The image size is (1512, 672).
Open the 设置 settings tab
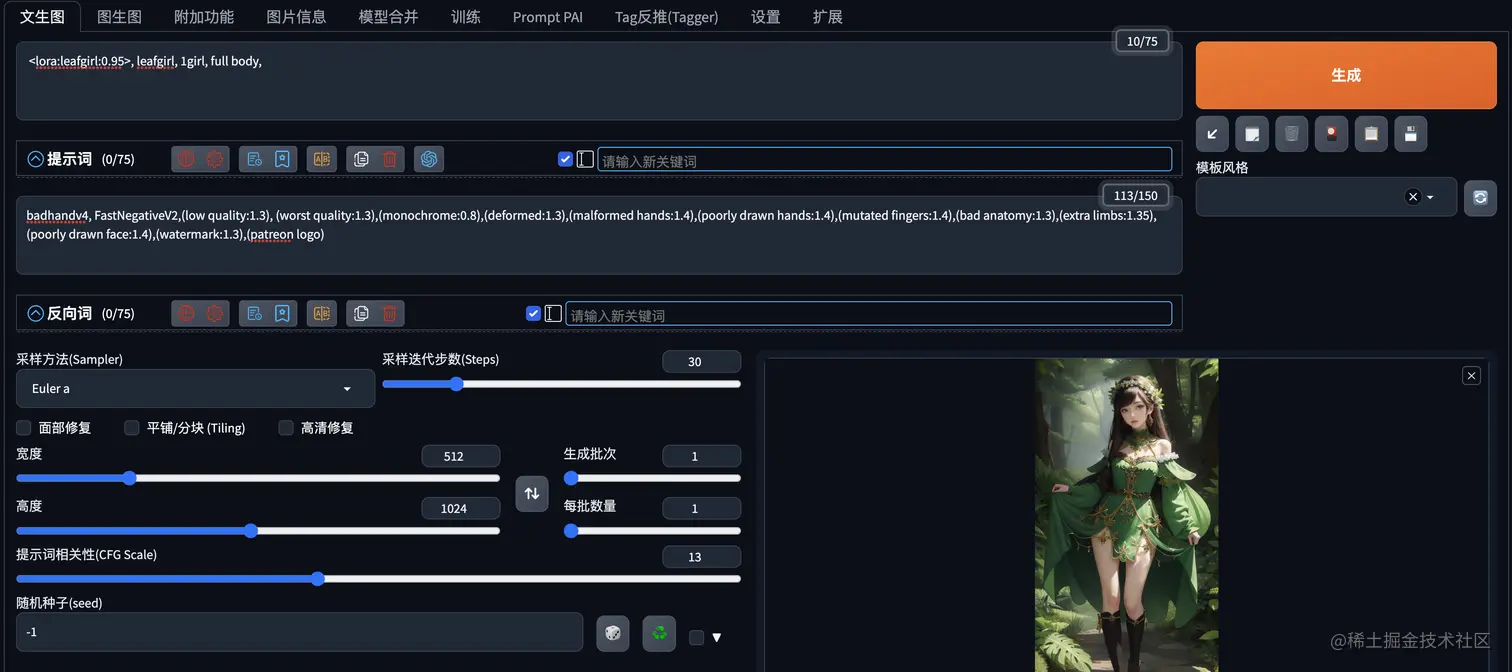[765, 16]
